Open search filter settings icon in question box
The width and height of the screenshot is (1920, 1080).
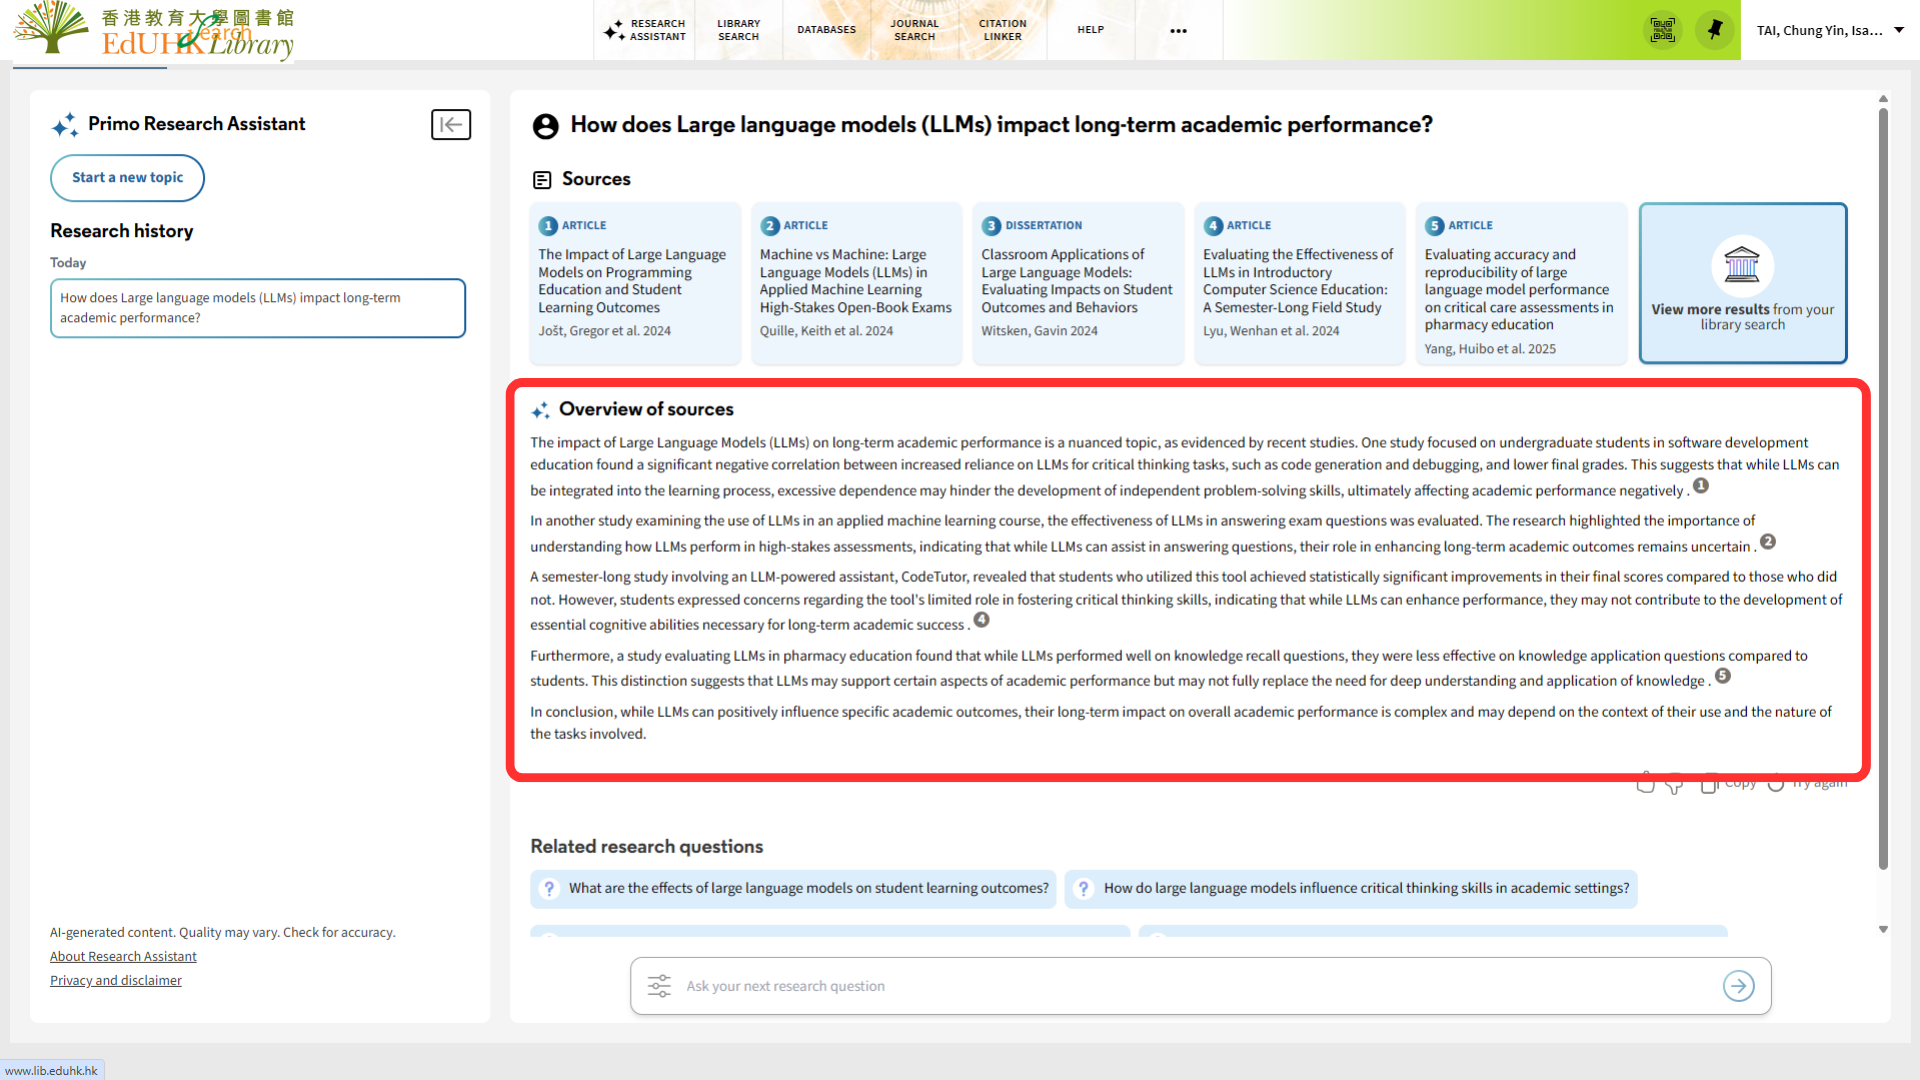tap(659, 986)
